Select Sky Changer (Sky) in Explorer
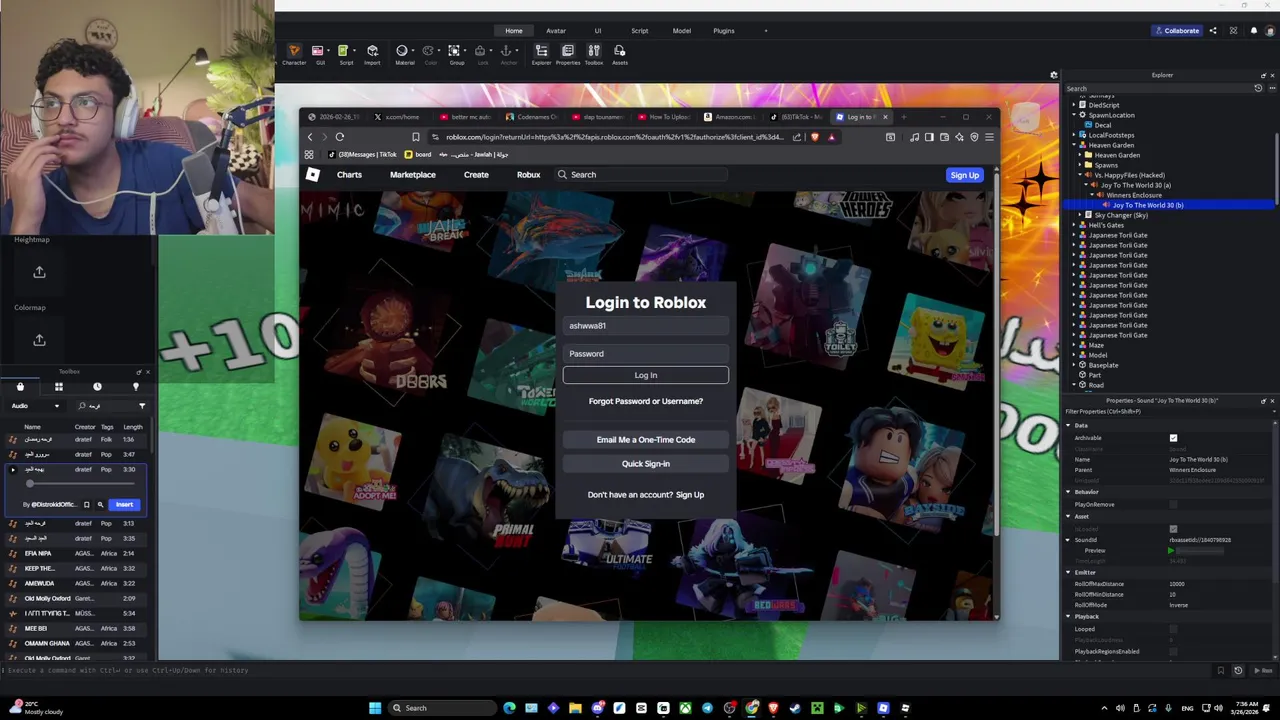Viewport: 1280px width, 720px height. (x=1121, y=215)
